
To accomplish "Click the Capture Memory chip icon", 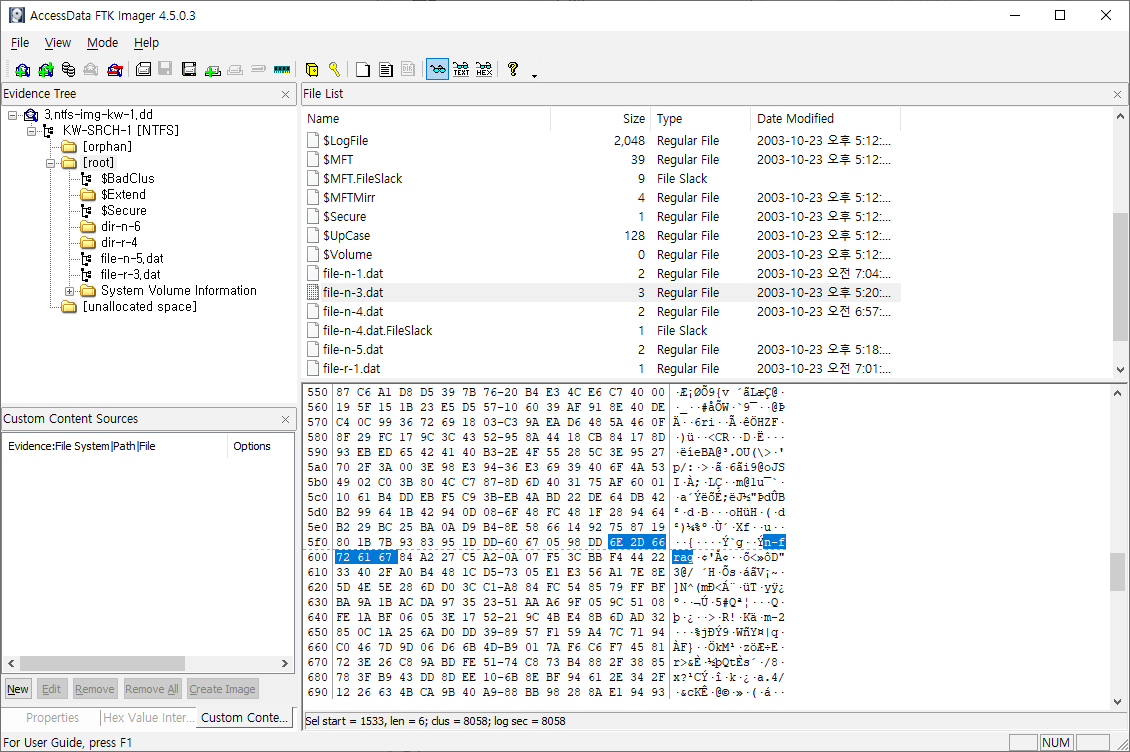I will point(282,69).
